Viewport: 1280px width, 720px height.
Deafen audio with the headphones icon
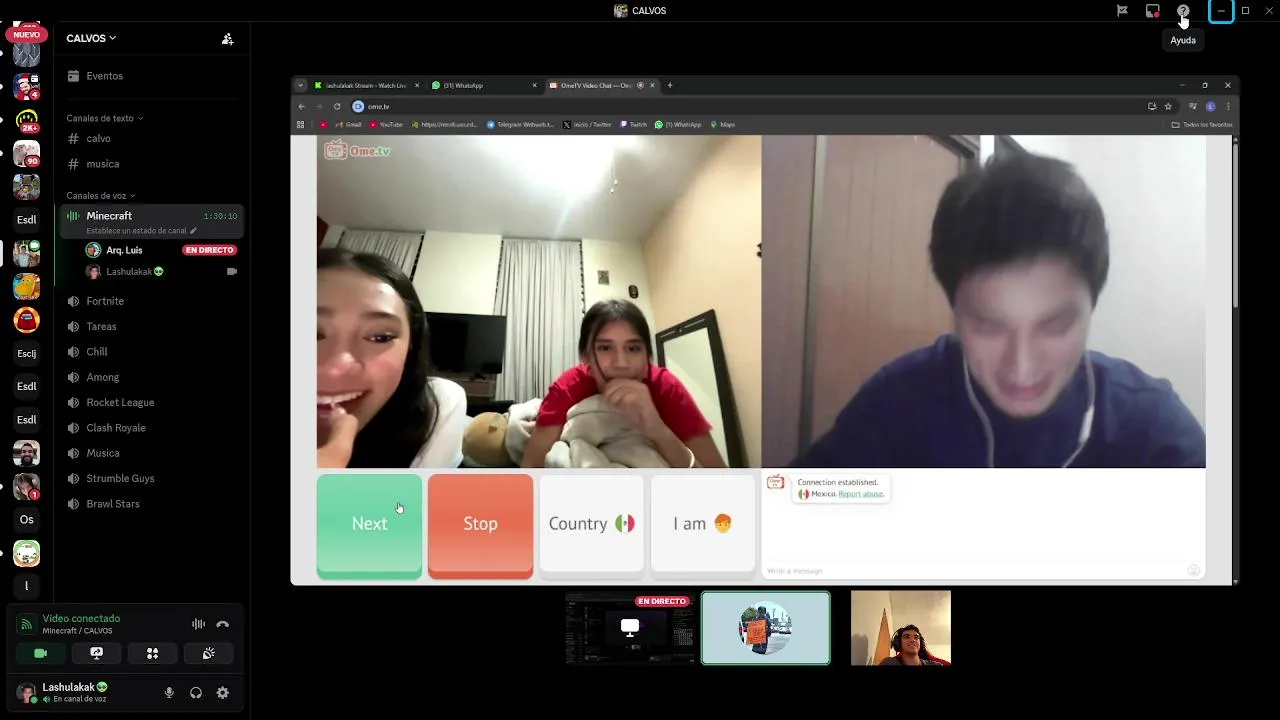196,693
